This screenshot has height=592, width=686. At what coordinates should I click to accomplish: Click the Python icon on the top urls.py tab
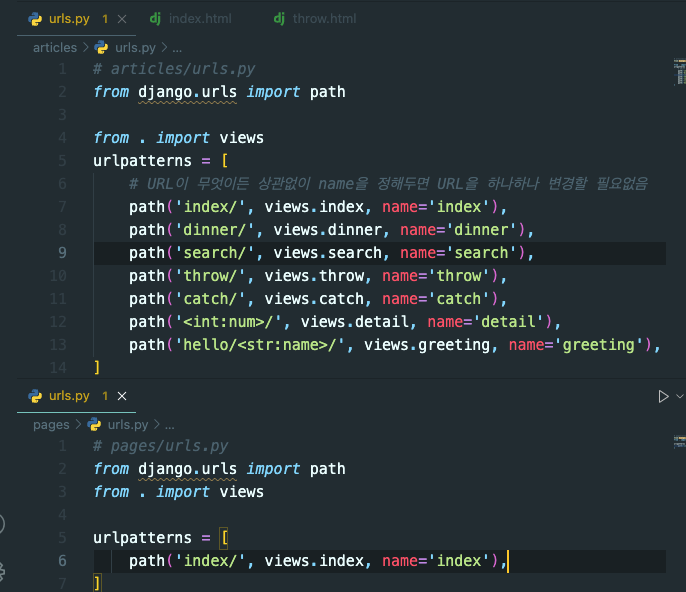tap(35, 19)
